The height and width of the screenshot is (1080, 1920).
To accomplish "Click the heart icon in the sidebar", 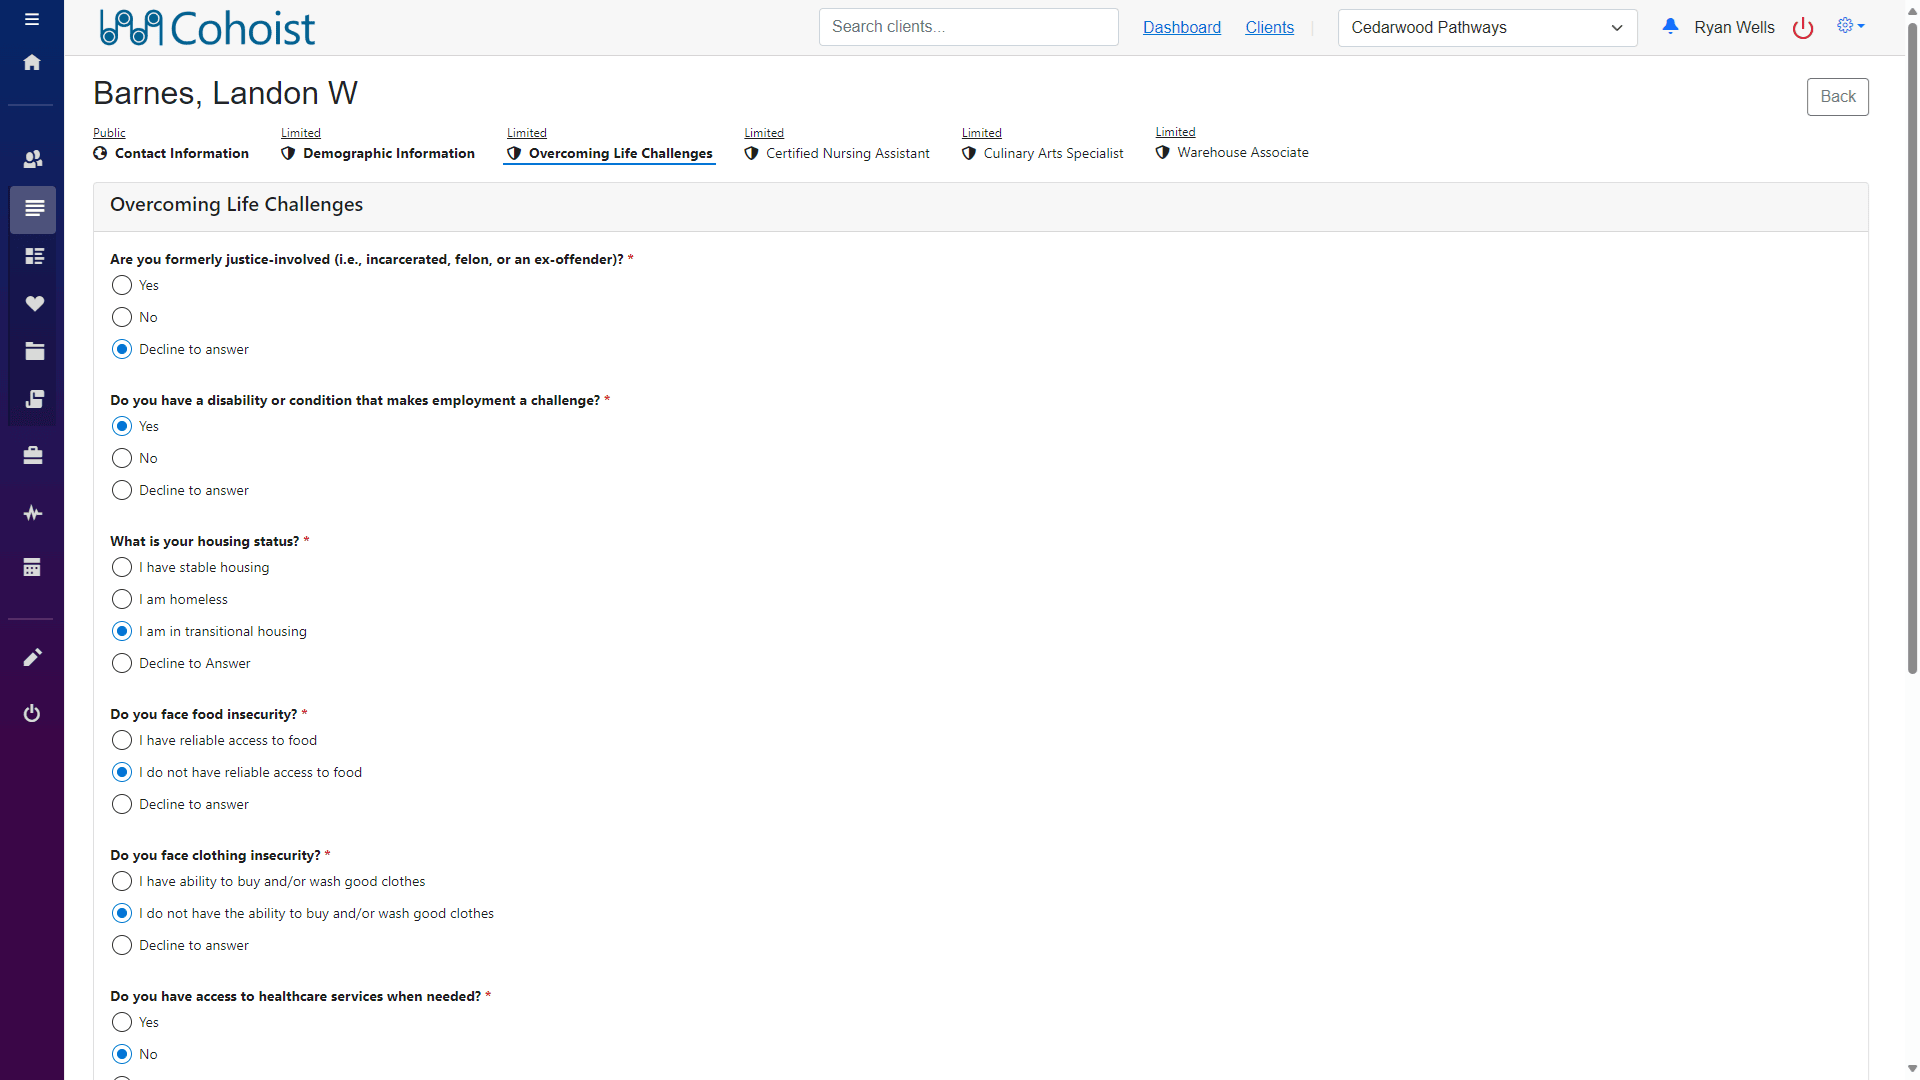I will (34, 304).
